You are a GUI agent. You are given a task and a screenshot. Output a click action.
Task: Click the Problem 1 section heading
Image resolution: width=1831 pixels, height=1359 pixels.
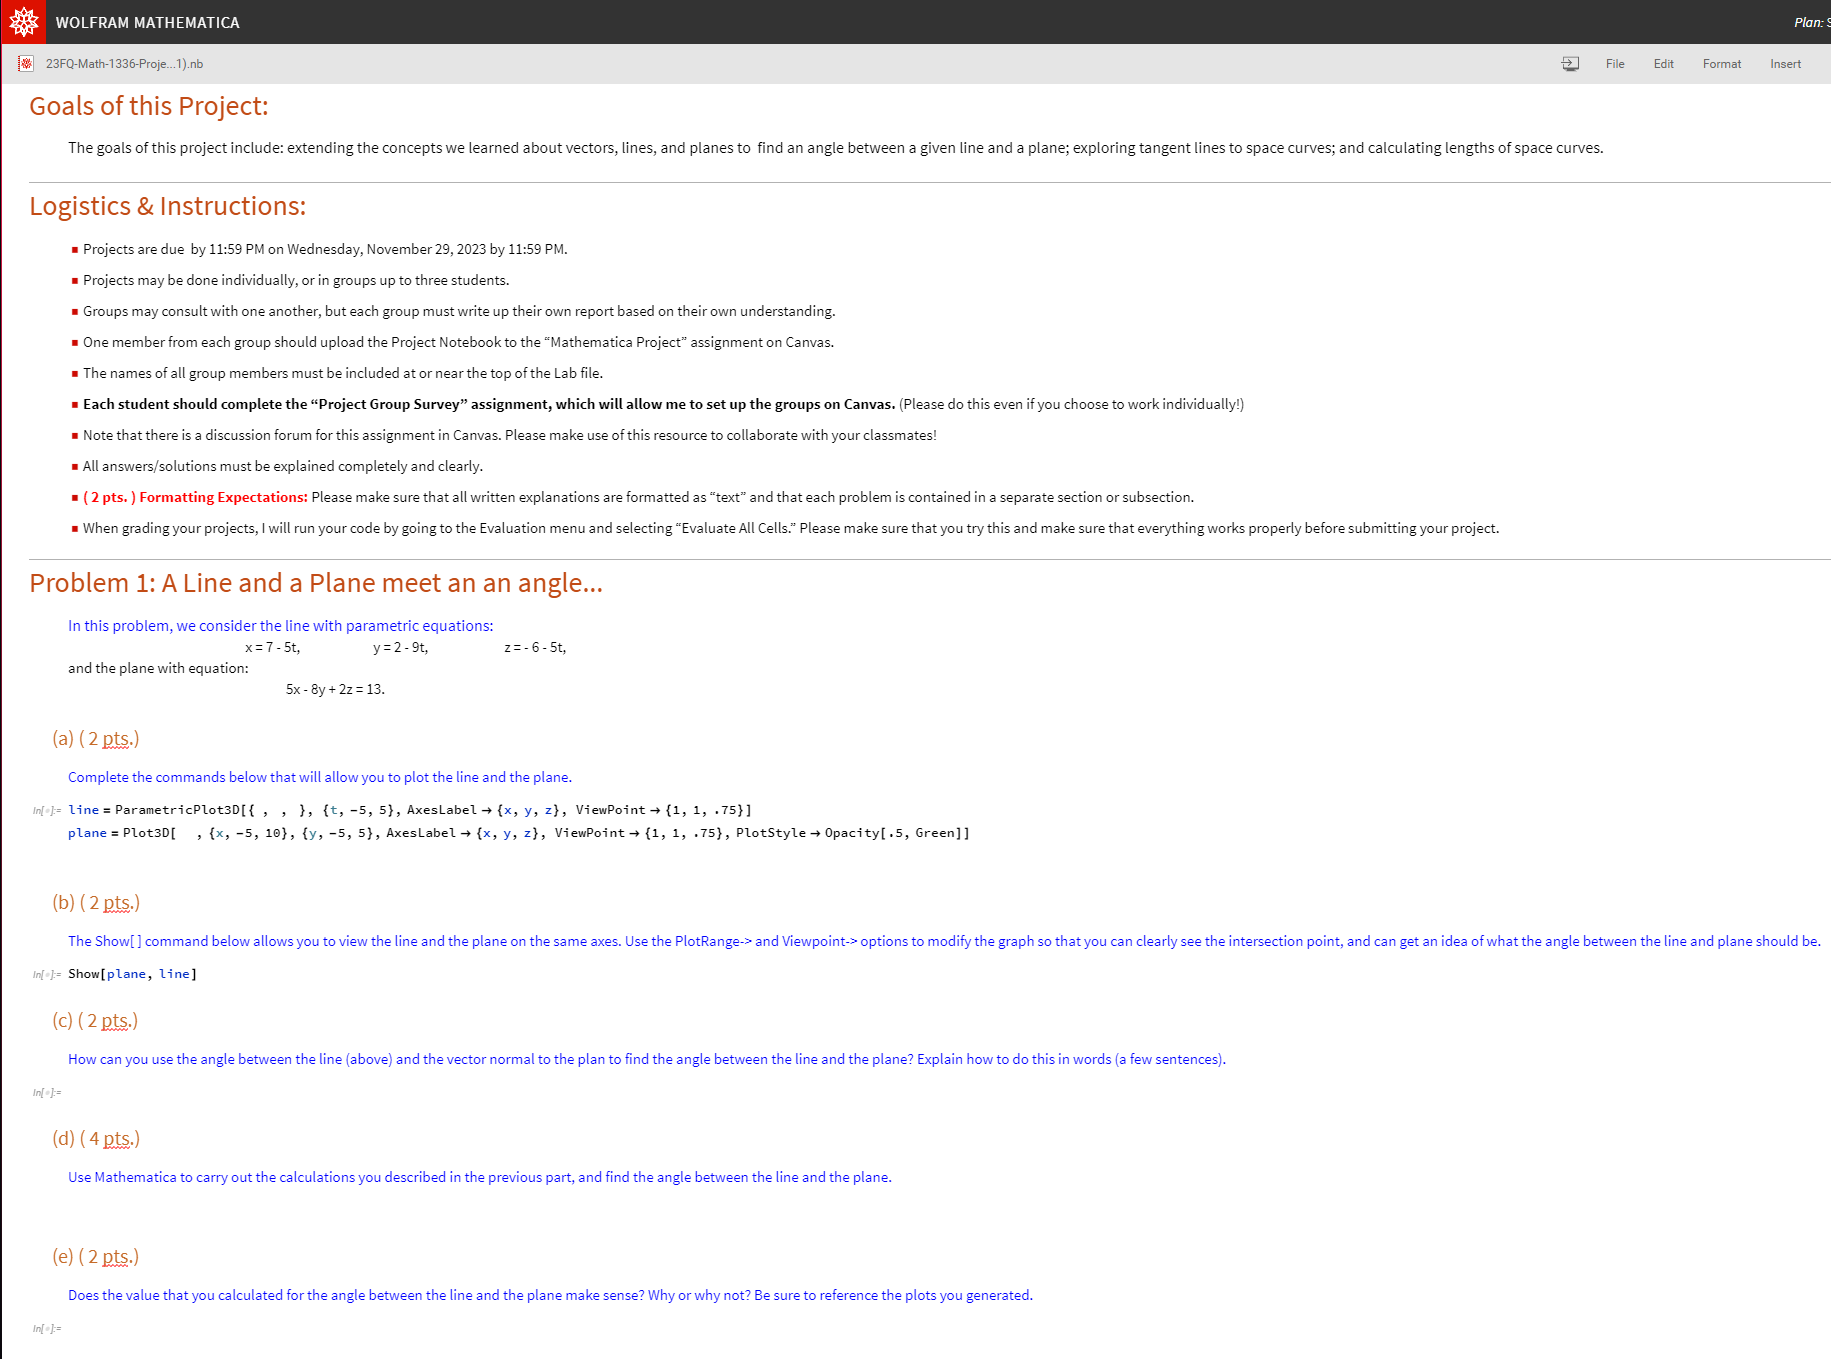[x=316, y=583]
